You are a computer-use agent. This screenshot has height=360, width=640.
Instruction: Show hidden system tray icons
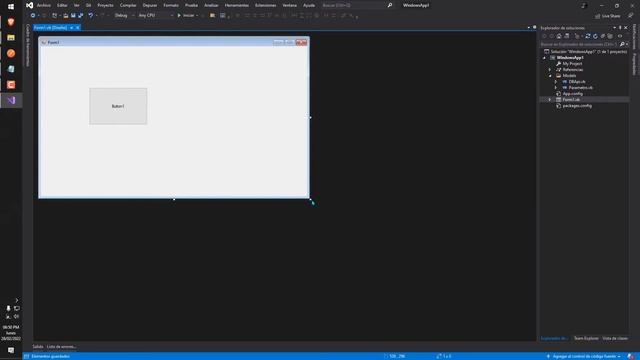[17, 300]
